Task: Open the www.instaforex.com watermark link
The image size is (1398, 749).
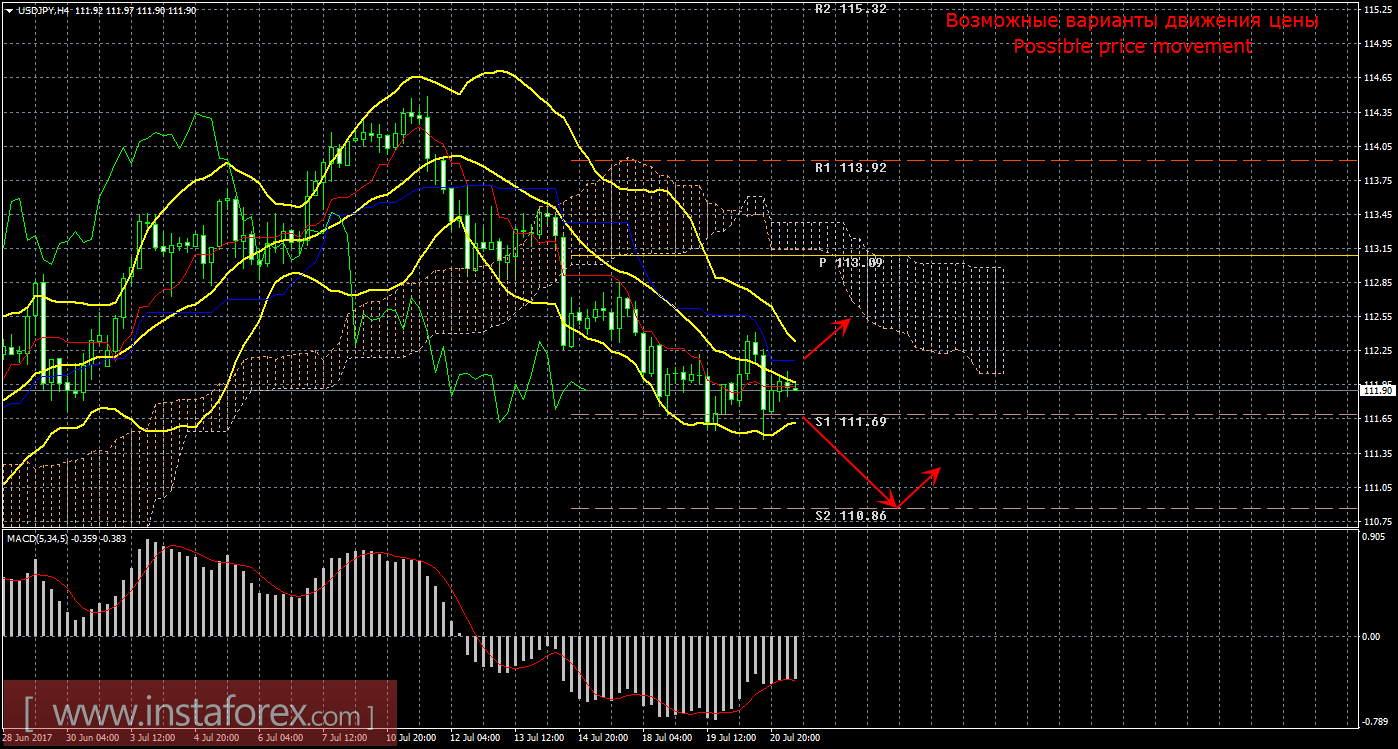Action: point(199,715)
